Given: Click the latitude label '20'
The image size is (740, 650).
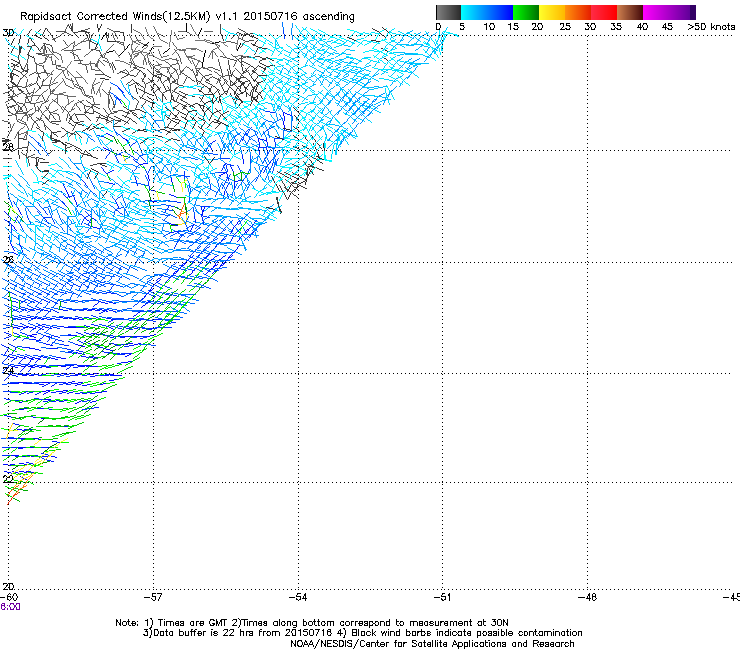Looking at the screenshot, I should (x=8, y=586).
